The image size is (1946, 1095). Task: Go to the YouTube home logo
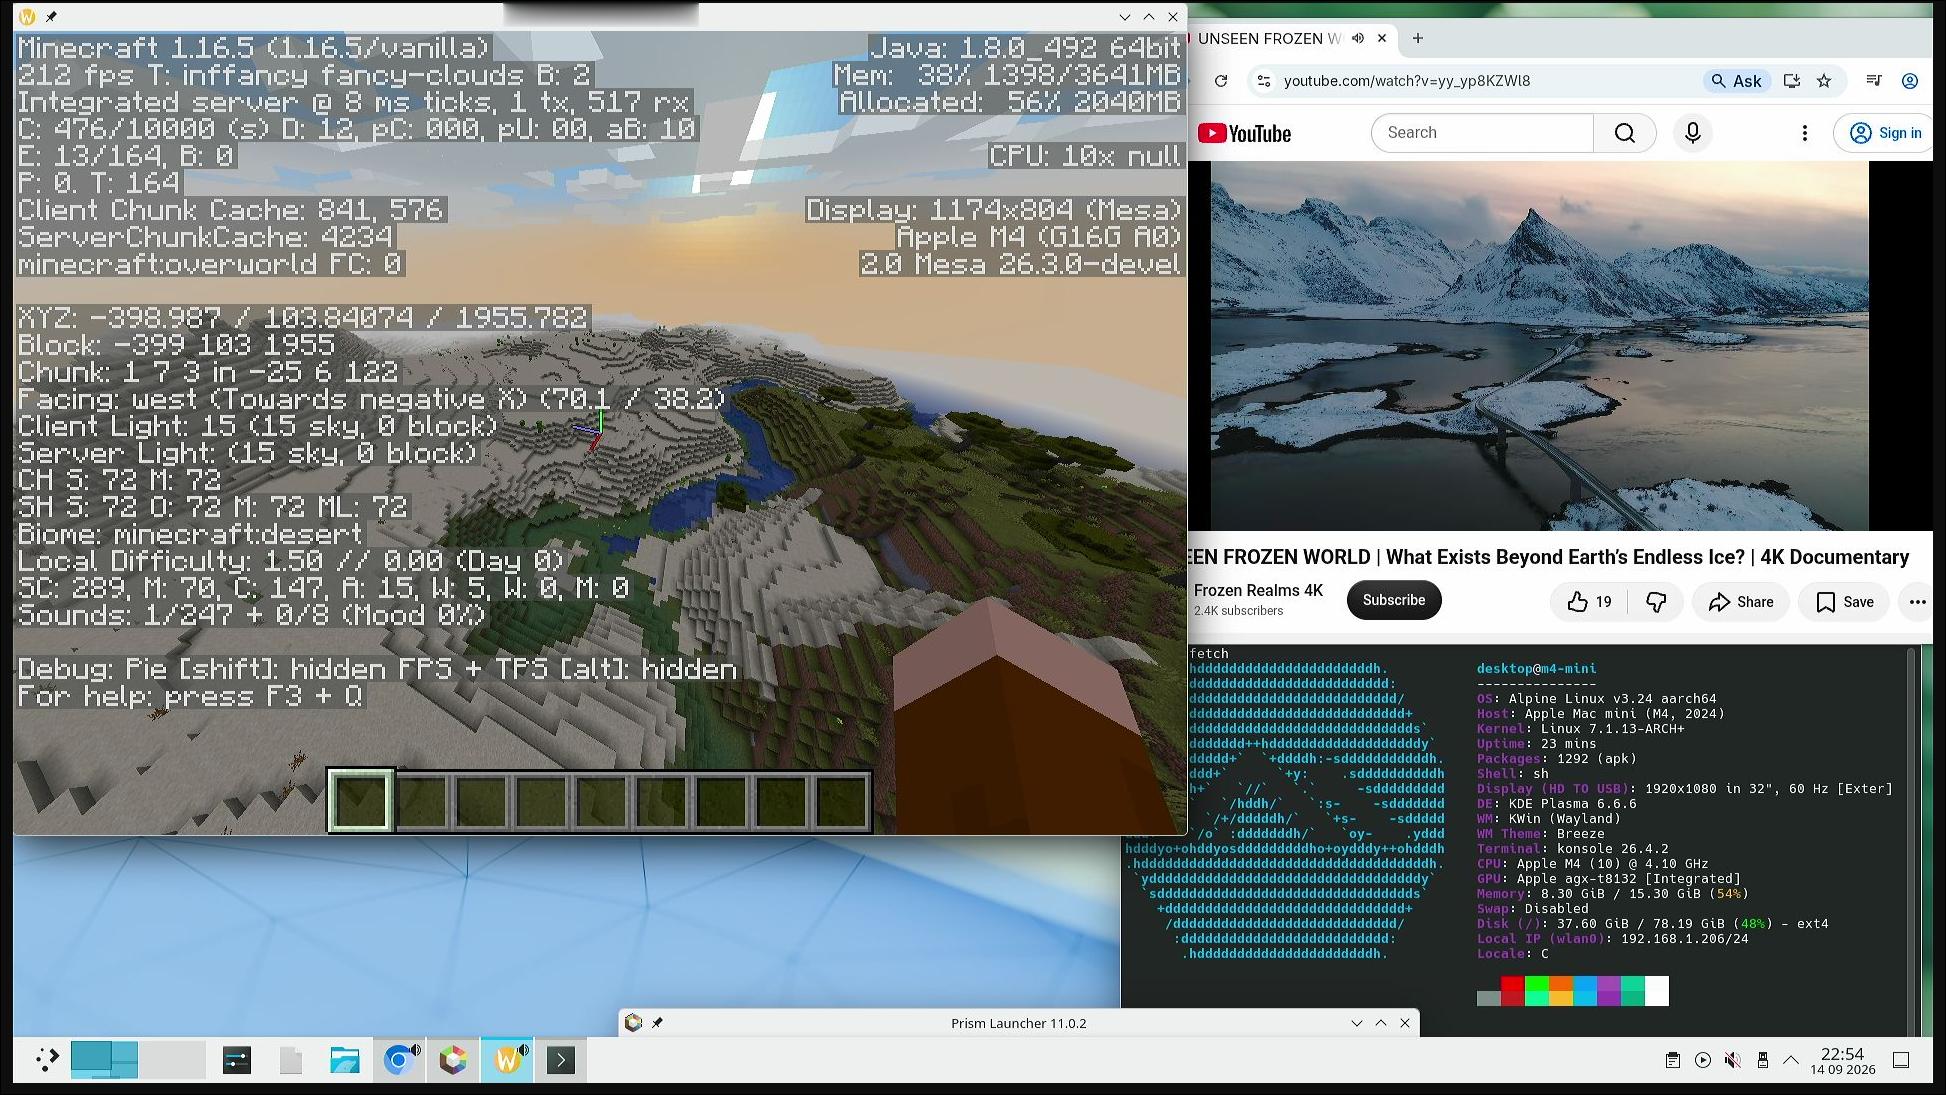pyautogui.click(x=1244, y=133)
